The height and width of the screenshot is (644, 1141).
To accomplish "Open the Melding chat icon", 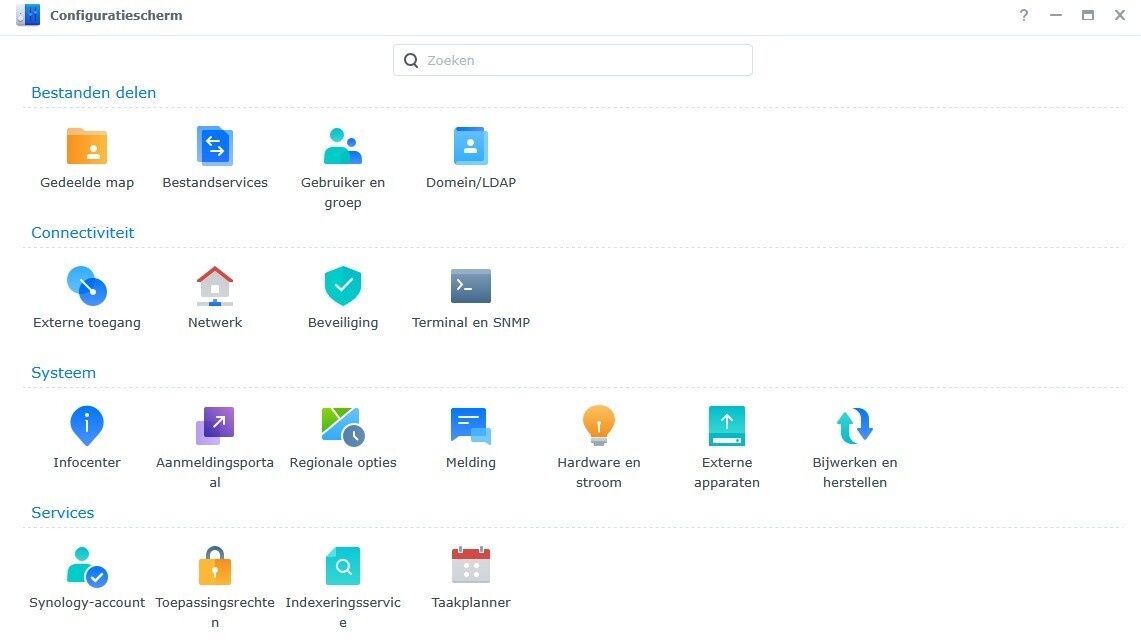I will pos(471,426).
